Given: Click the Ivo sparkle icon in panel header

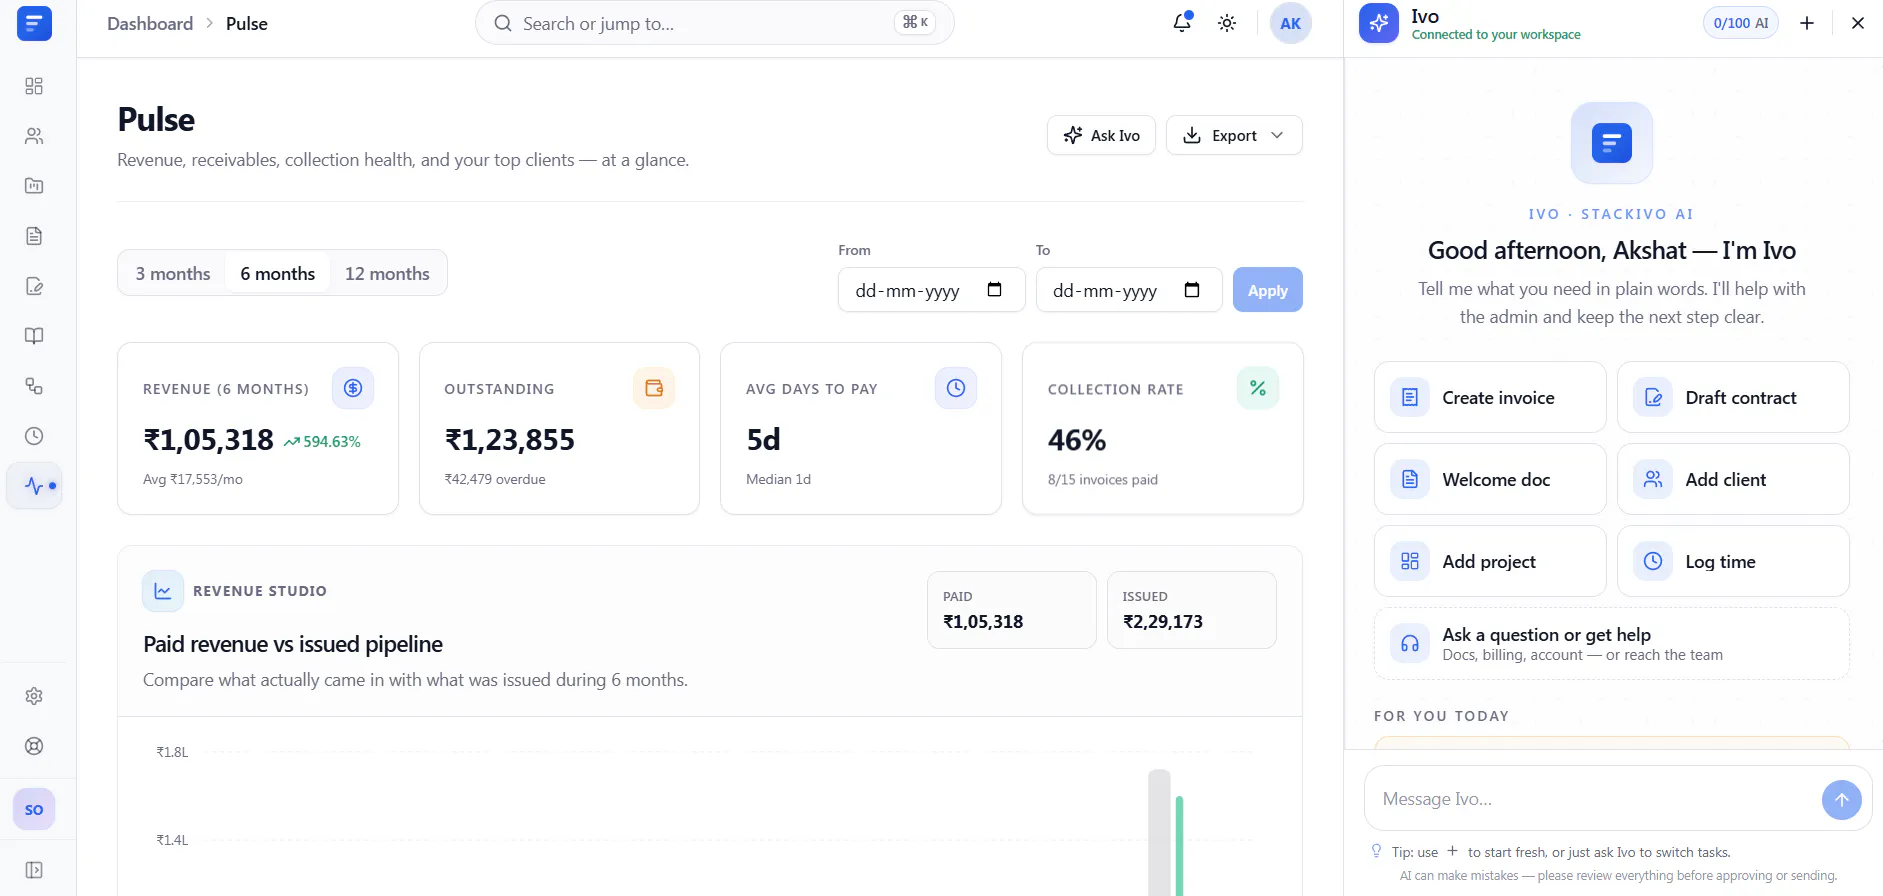Looking at the screenshot, I should pyautogui.click(x=1379, y=23).
